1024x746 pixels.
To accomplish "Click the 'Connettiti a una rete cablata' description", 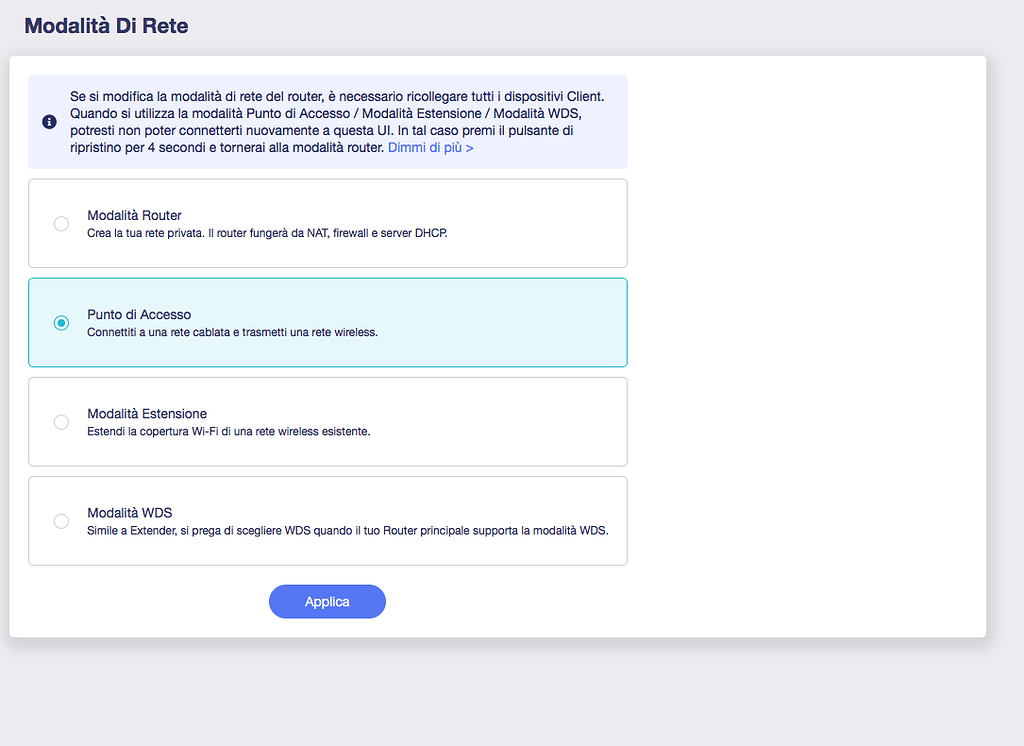I will coord(232,331).
